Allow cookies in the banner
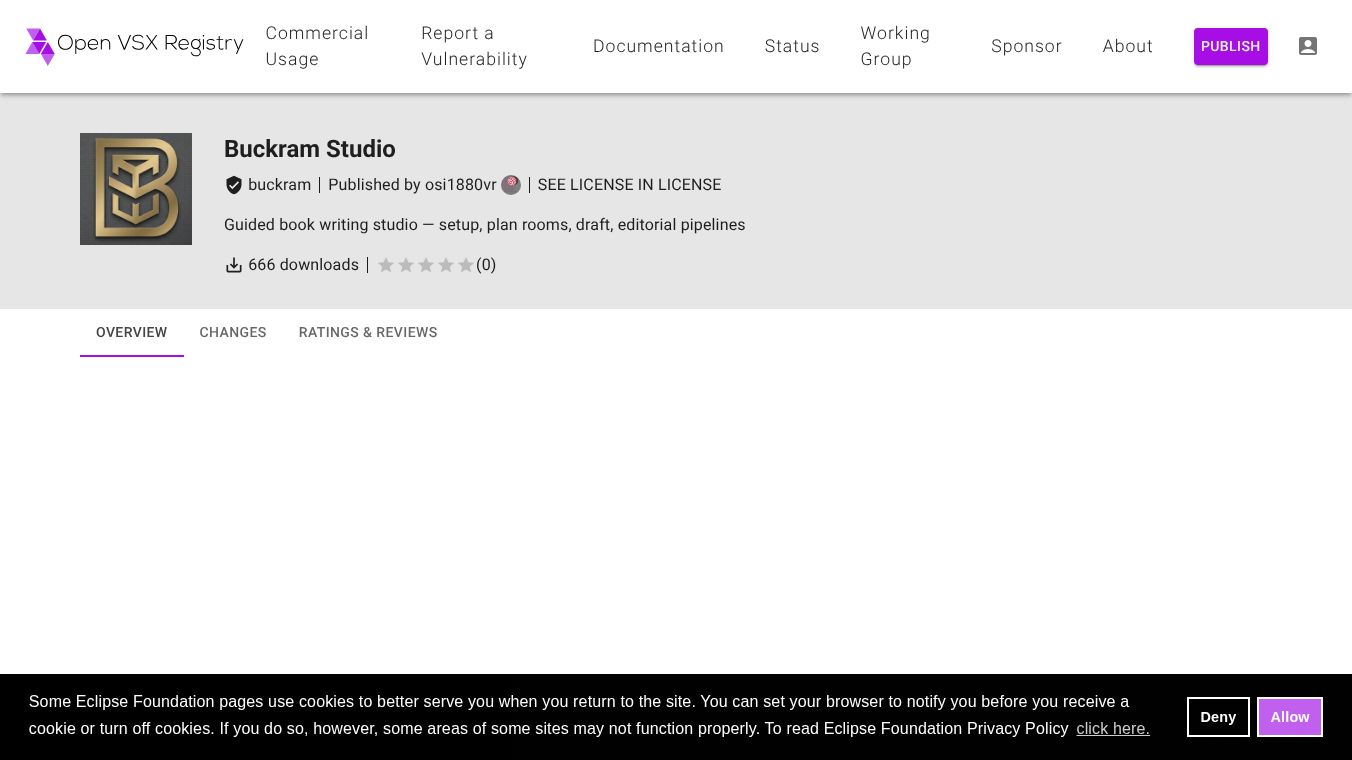 coord(1290,717)
